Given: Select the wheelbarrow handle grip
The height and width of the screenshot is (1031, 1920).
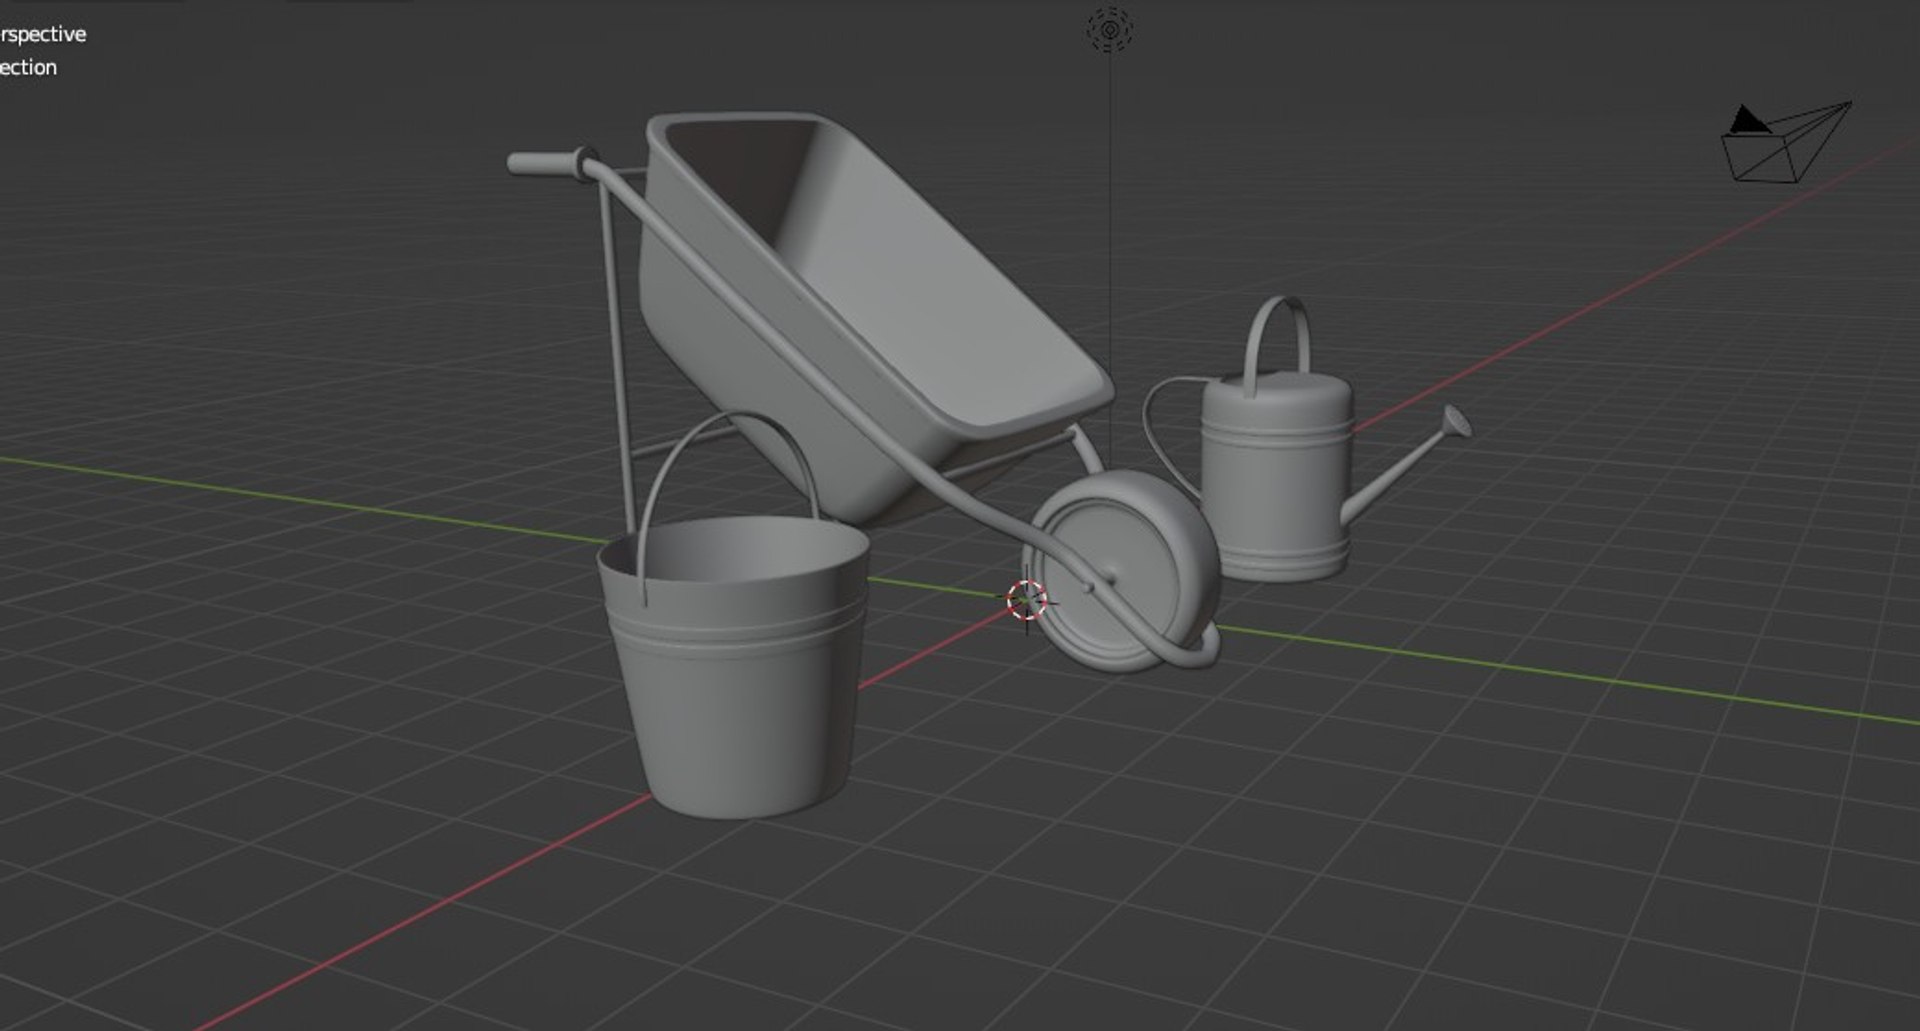Looking at the screenshot, I should click(x=552, y=163).
